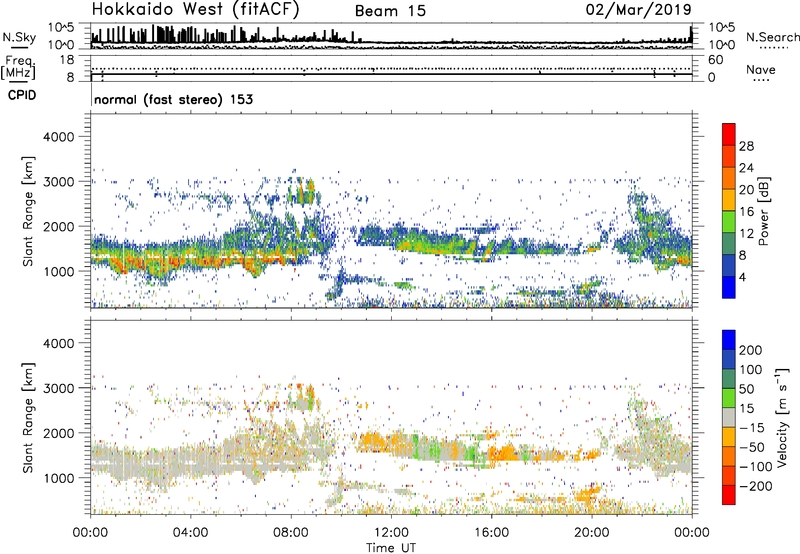Click the 200 label on Velocity color bar
The width and height of the screenshot is (800, 554).
751,350
